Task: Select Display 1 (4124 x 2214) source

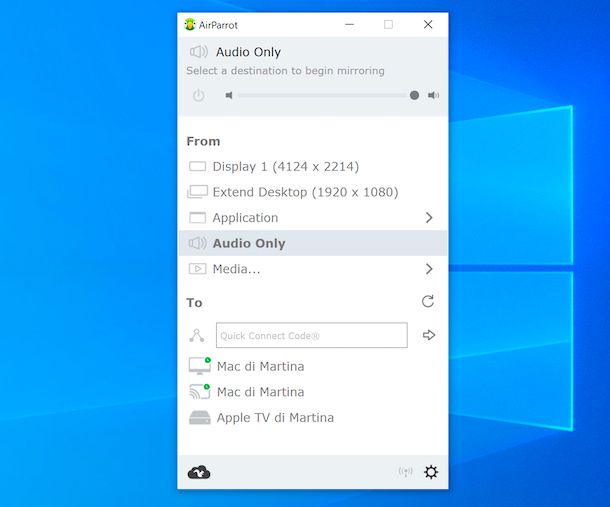Action: pyautogui.click(x=313, y=167)
